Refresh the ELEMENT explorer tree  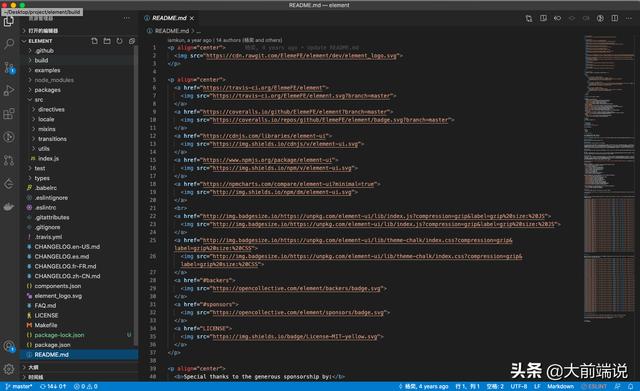tap(119, 41)
